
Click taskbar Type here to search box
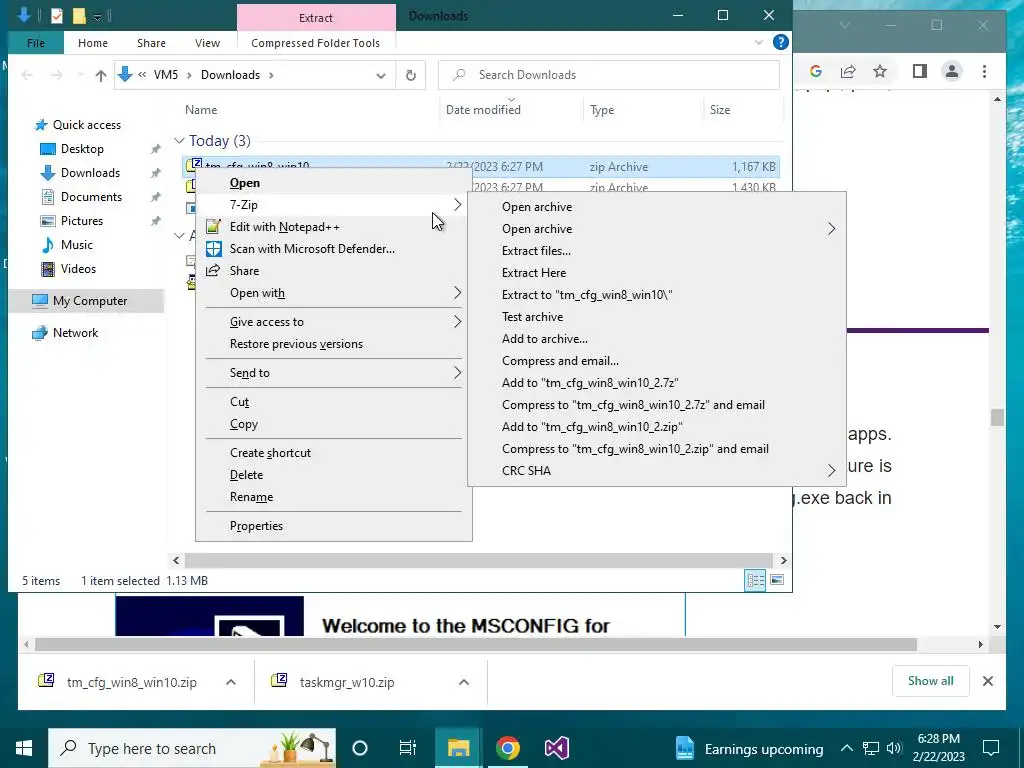pos(192,748)
